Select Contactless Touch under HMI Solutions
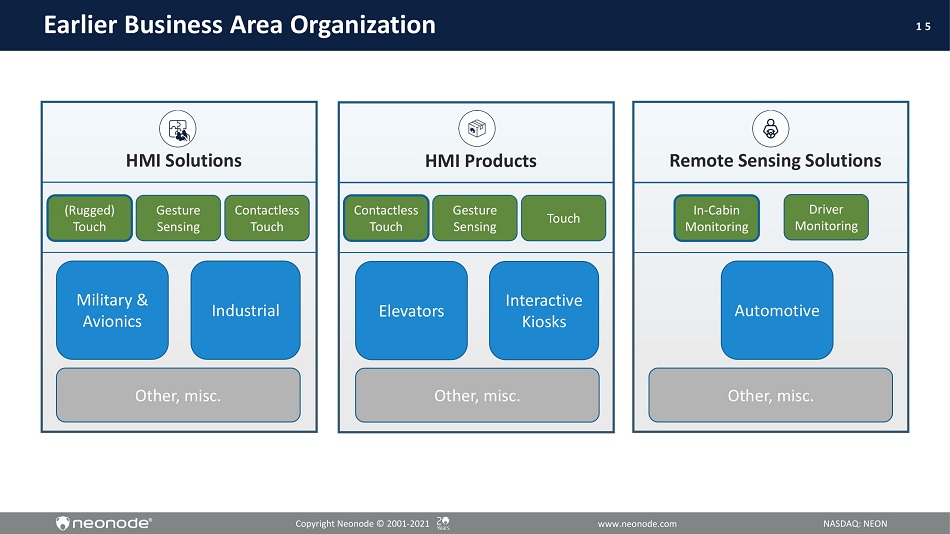This screenshot has width=950, height=534. pos(267,218)
